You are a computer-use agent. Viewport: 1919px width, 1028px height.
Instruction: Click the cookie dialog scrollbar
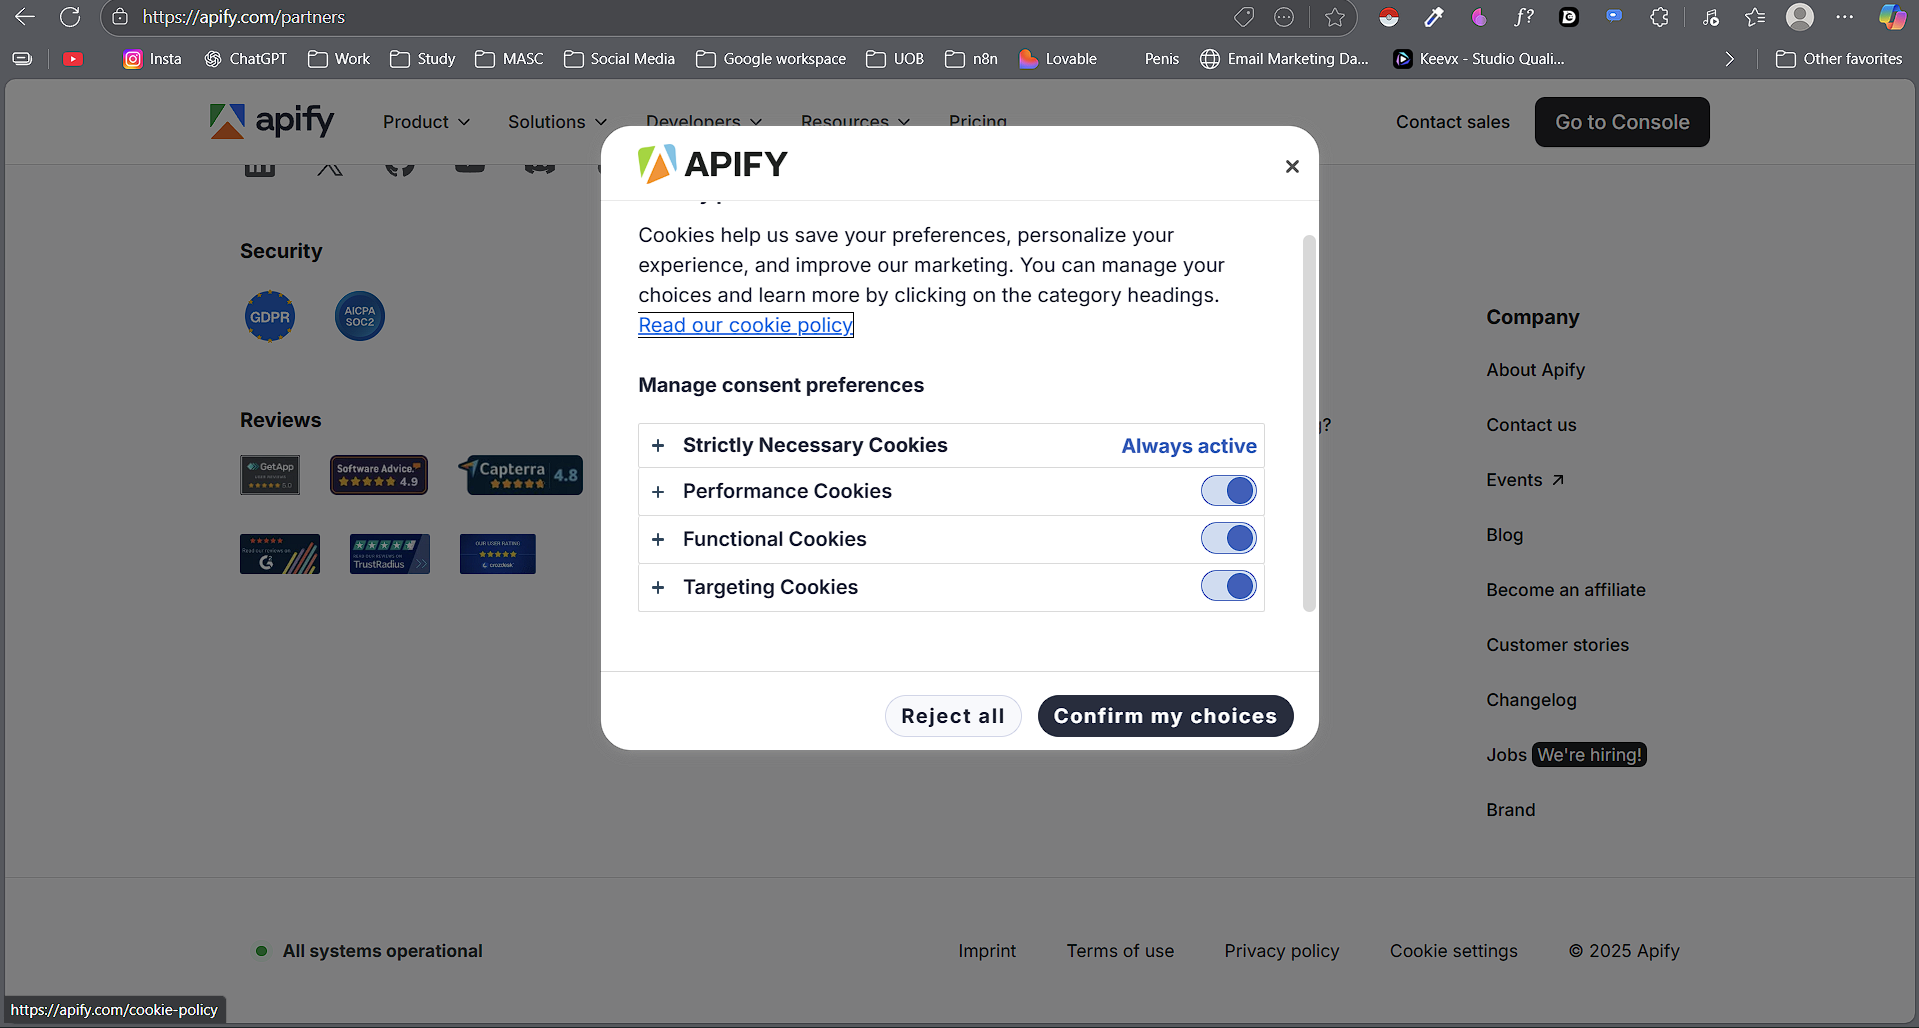coord(1309,423)
